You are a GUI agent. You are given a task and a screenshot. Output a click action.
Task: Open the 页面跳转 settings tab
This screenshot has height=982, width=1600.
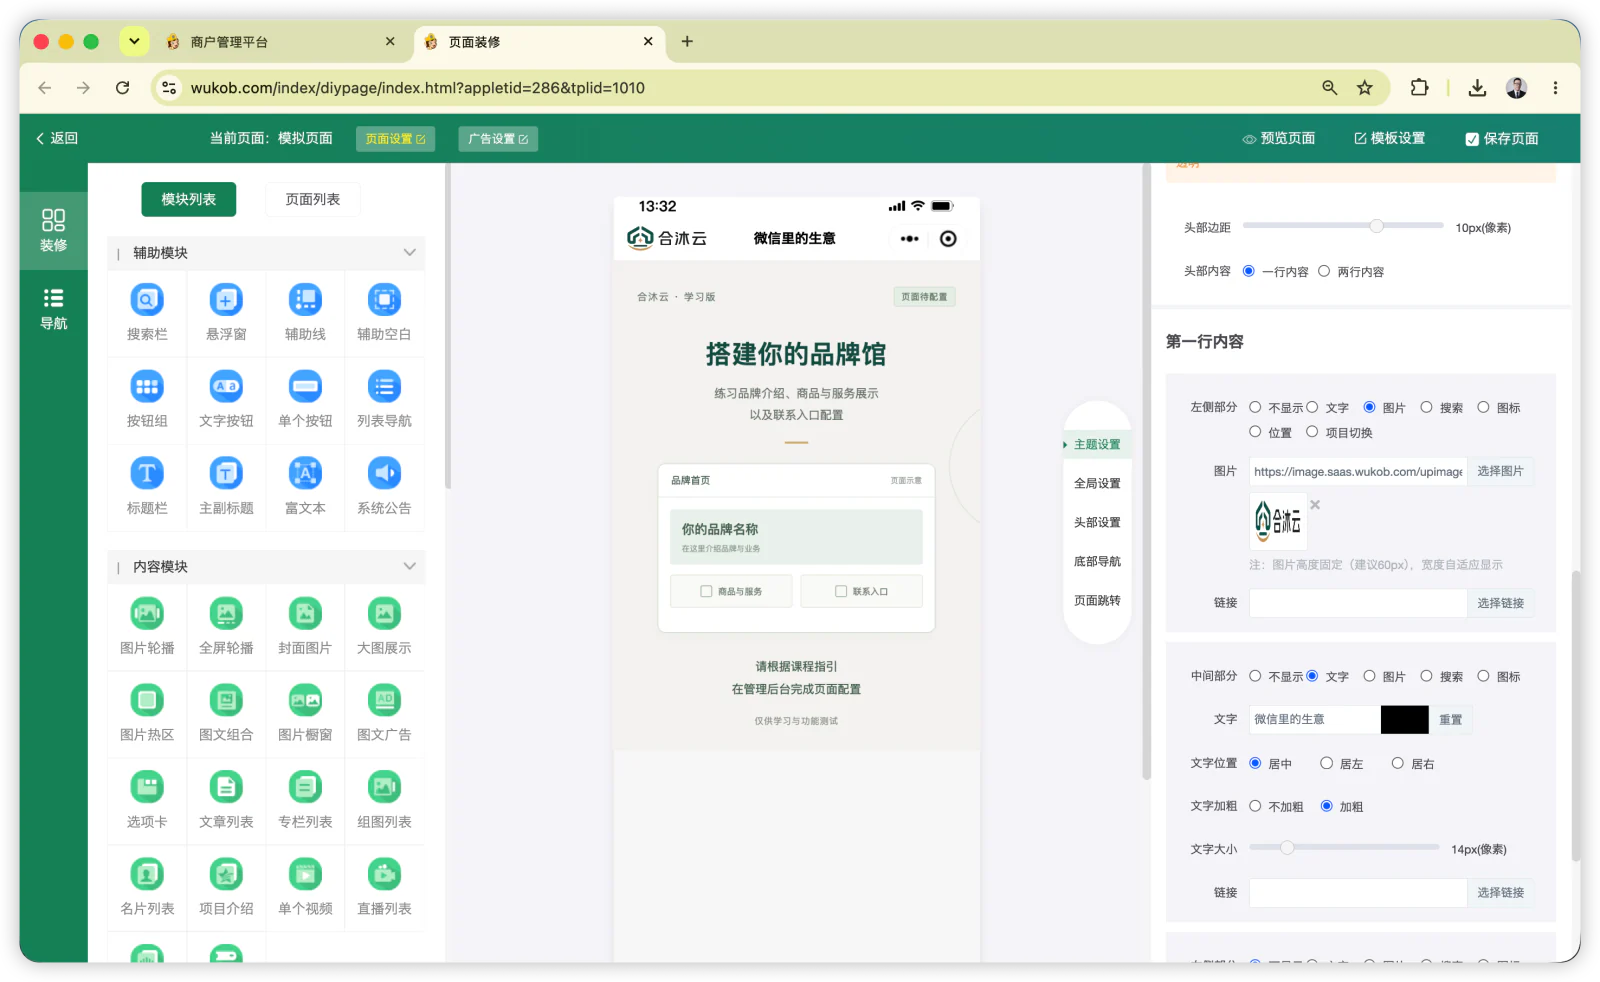click(x=1097, y=600)
